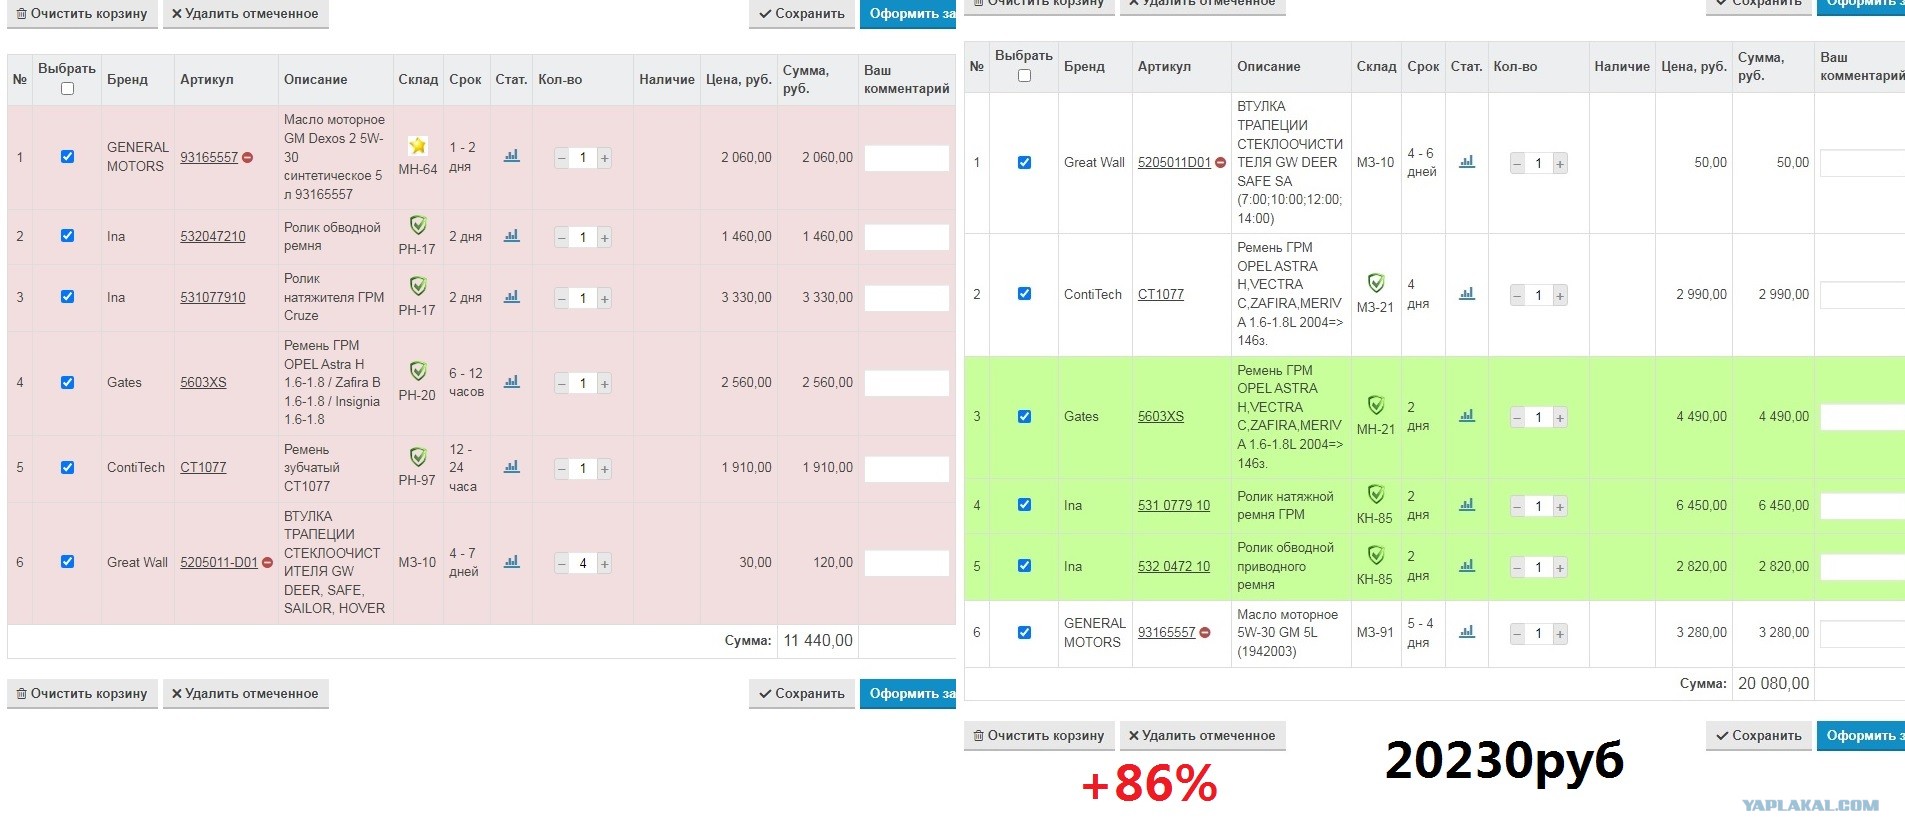The width and height of the screenshot is (1905, 835).
Task: Select the left cart total '11 440,00'
Action: [818, 640]
